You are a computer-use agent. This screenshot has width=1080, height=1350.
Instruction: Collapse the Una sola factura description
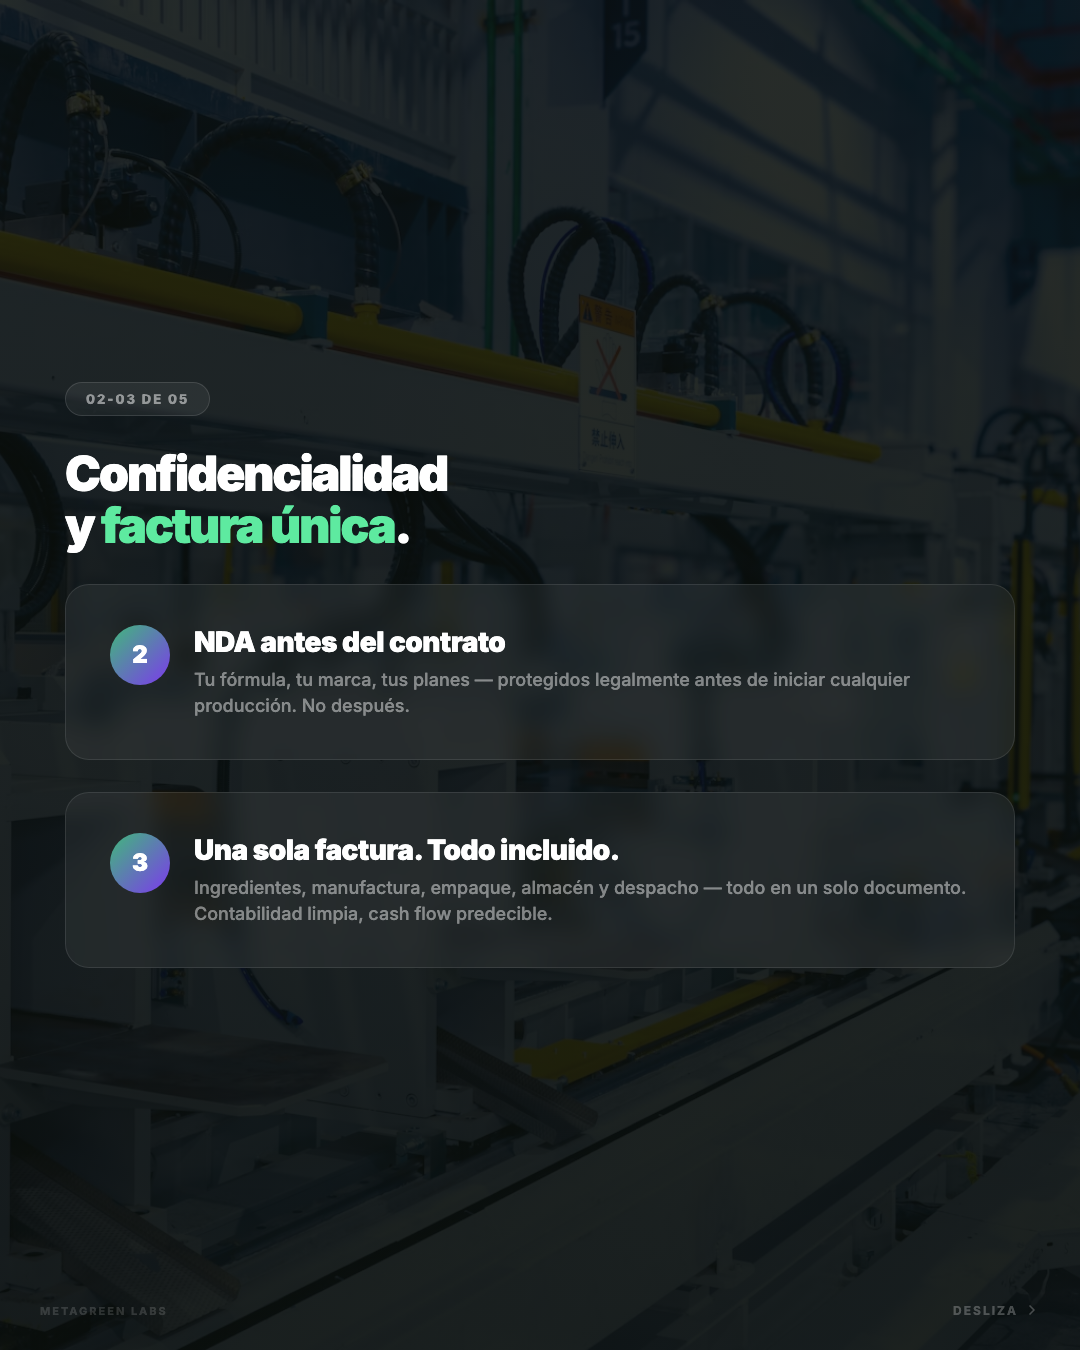click(582, 899)
